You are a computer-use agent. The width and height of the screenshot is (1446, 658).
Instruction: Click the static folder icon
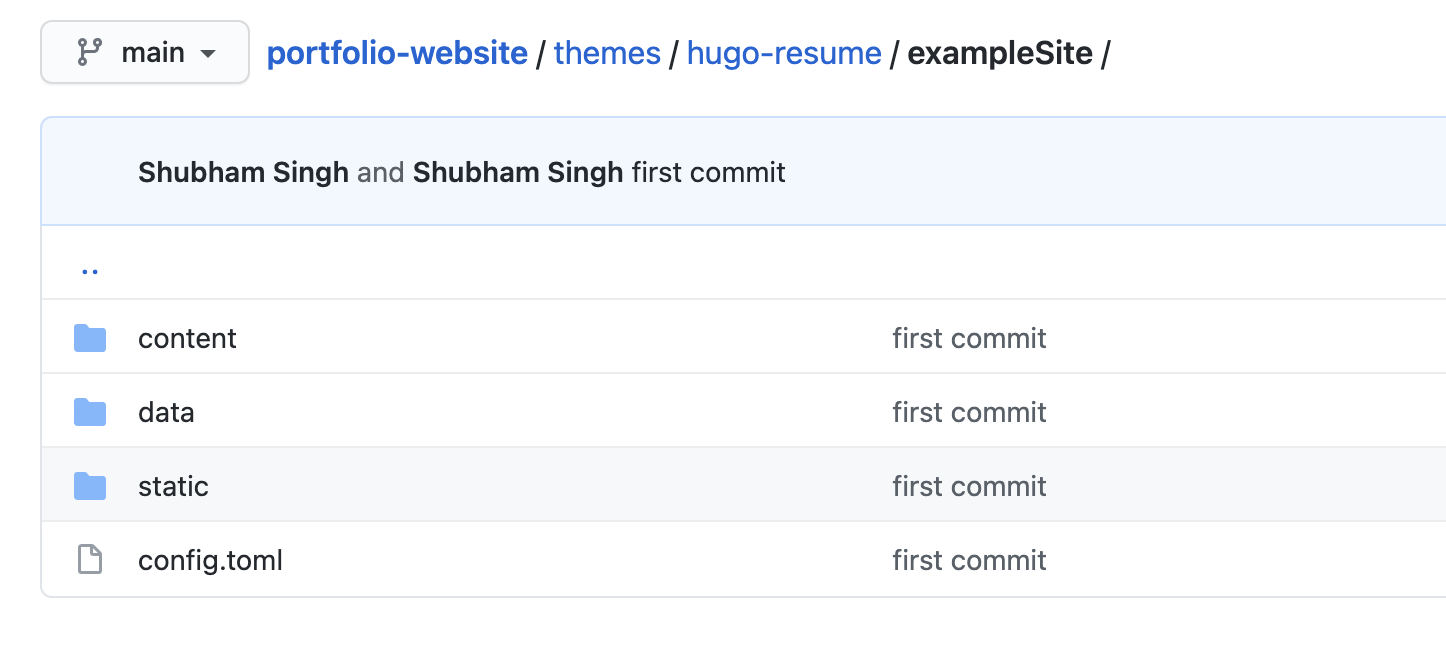(x=90, y=486)
